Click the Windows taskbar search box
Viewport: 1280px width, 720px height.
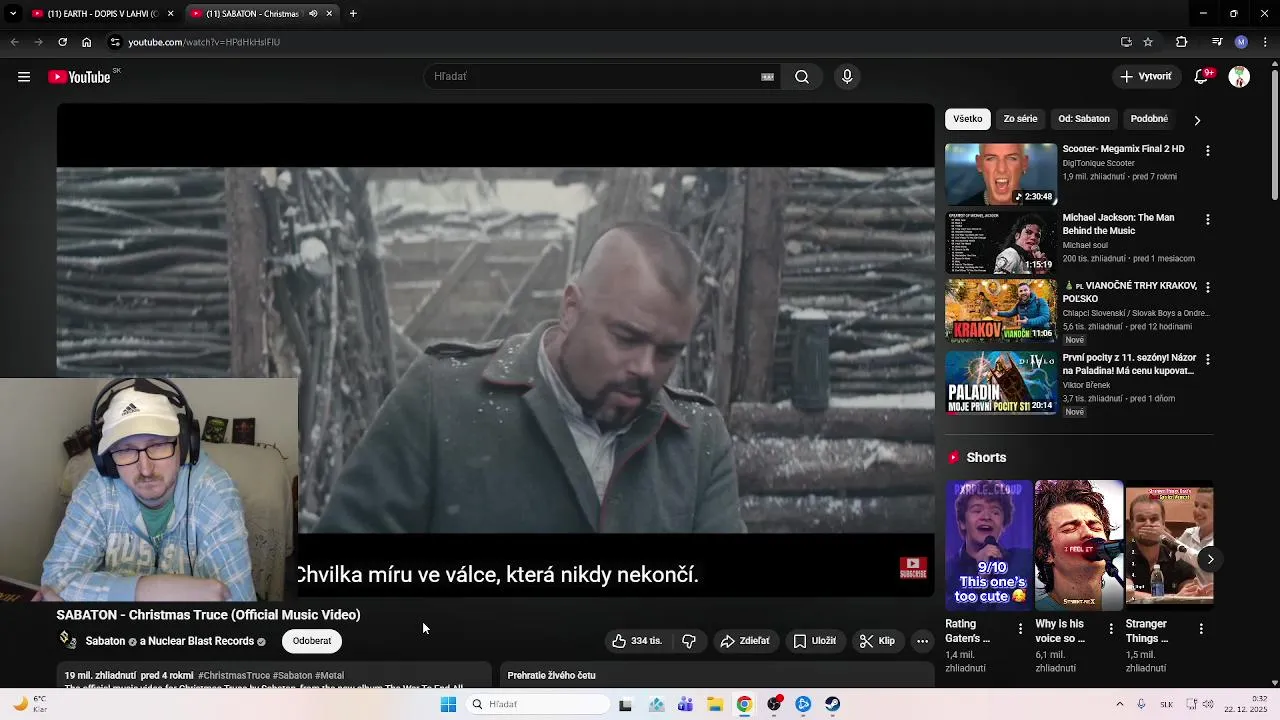pos(538,704)
